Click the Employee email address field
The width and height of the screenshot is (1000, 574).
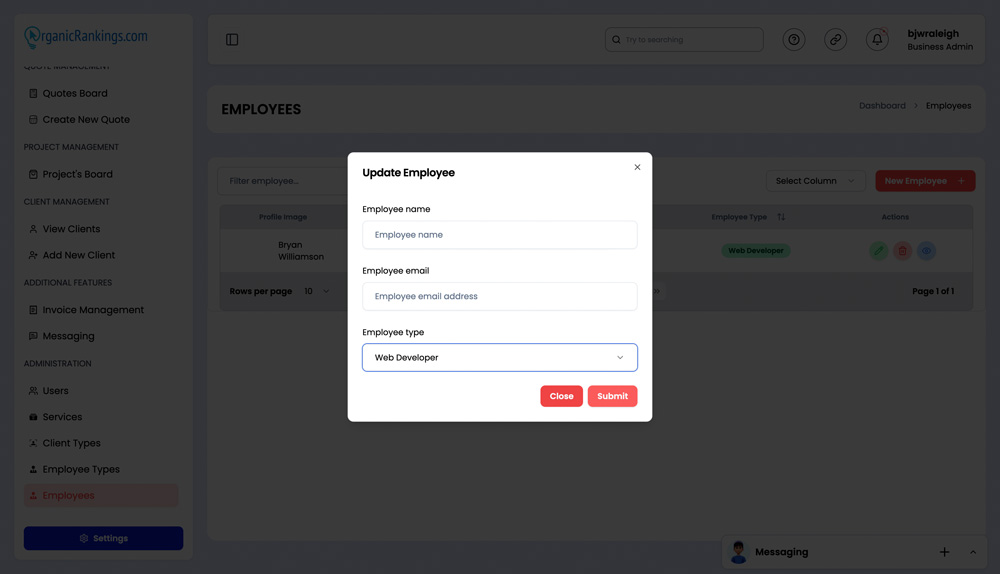click(x=499, y=297)
